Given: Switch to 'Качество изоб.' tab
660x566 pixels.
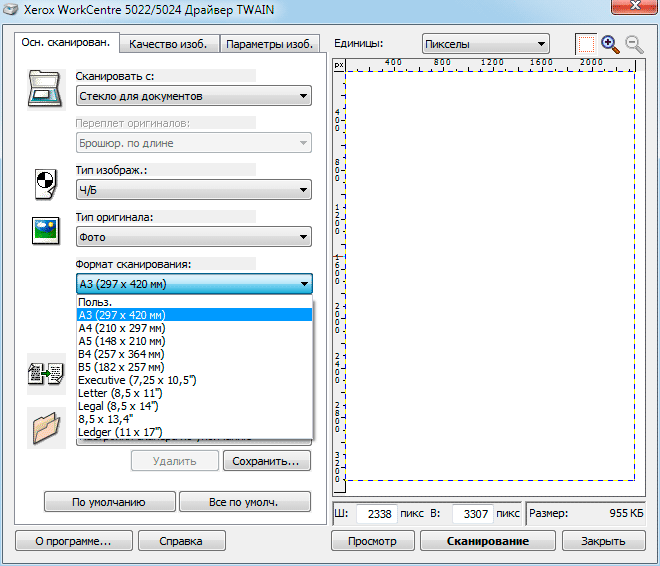Looking at the screenshot, I should 168,44.
